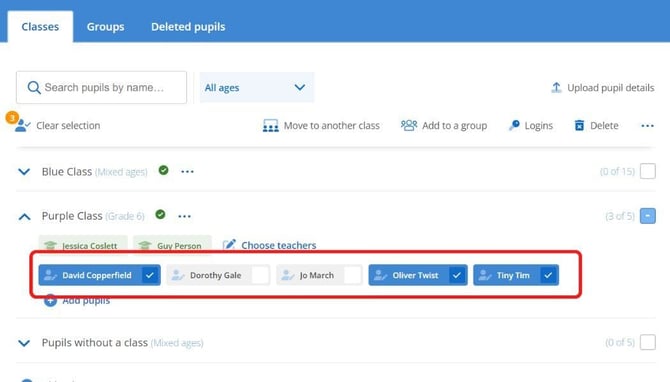Image resolution: width=670 pixels, height=382 pixels.
Task: Click the upload arrow icon
Action: [x=556, y=88]
